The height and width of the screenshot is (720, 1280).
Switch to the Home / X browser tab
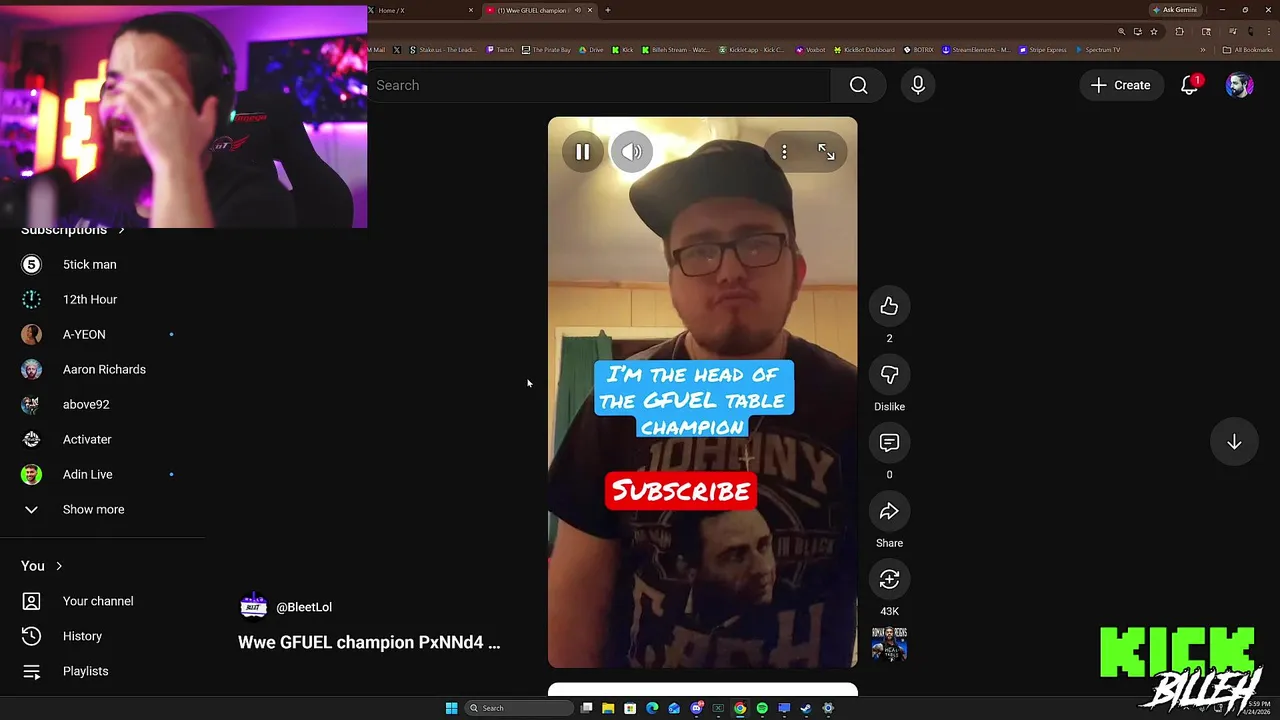pos(420,10)
